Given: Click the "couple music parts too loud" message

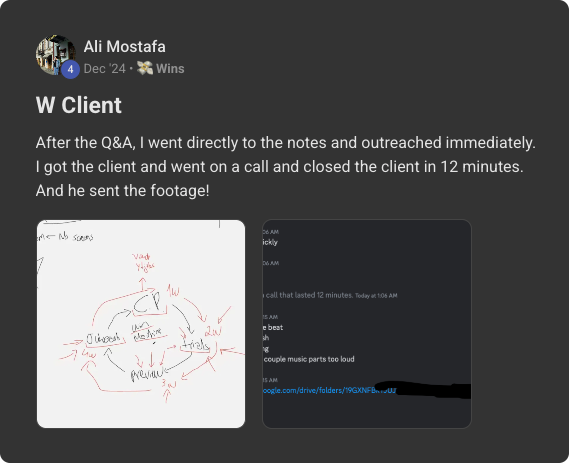Looking at the screenshot, I should coord(309,359).
